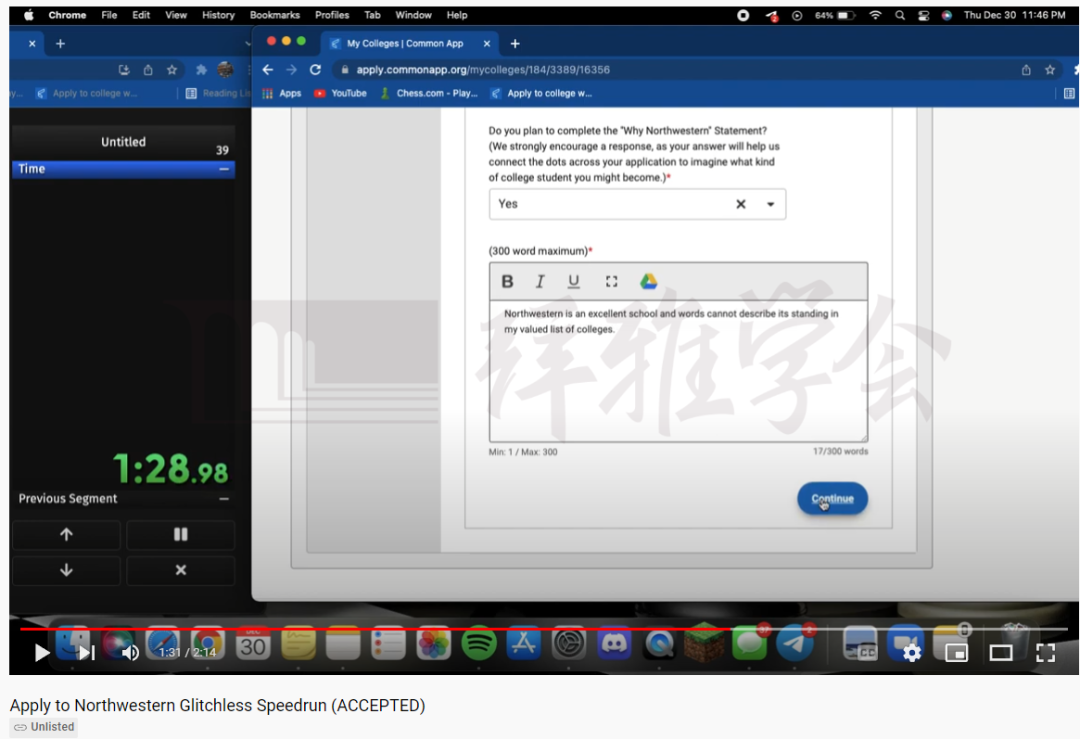The image size is (1080, 739).
Task: Open the Chrome menu in menu bar
Action: click(67, 14)
